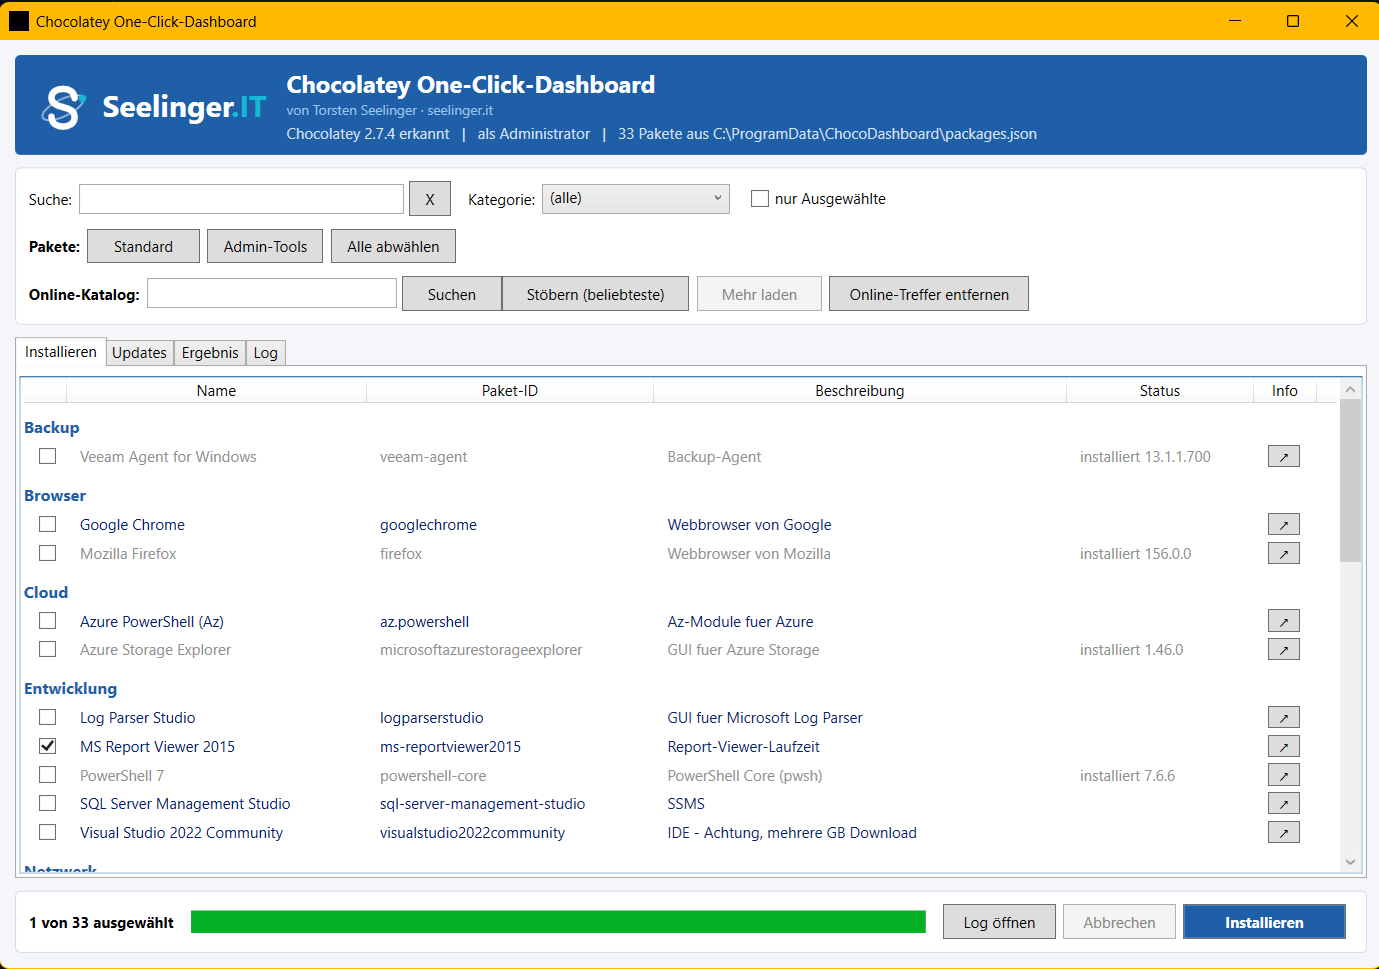Focus the Online-Katalog search field
This screenshot has width=1379, height=969.
tap(272, 293)
